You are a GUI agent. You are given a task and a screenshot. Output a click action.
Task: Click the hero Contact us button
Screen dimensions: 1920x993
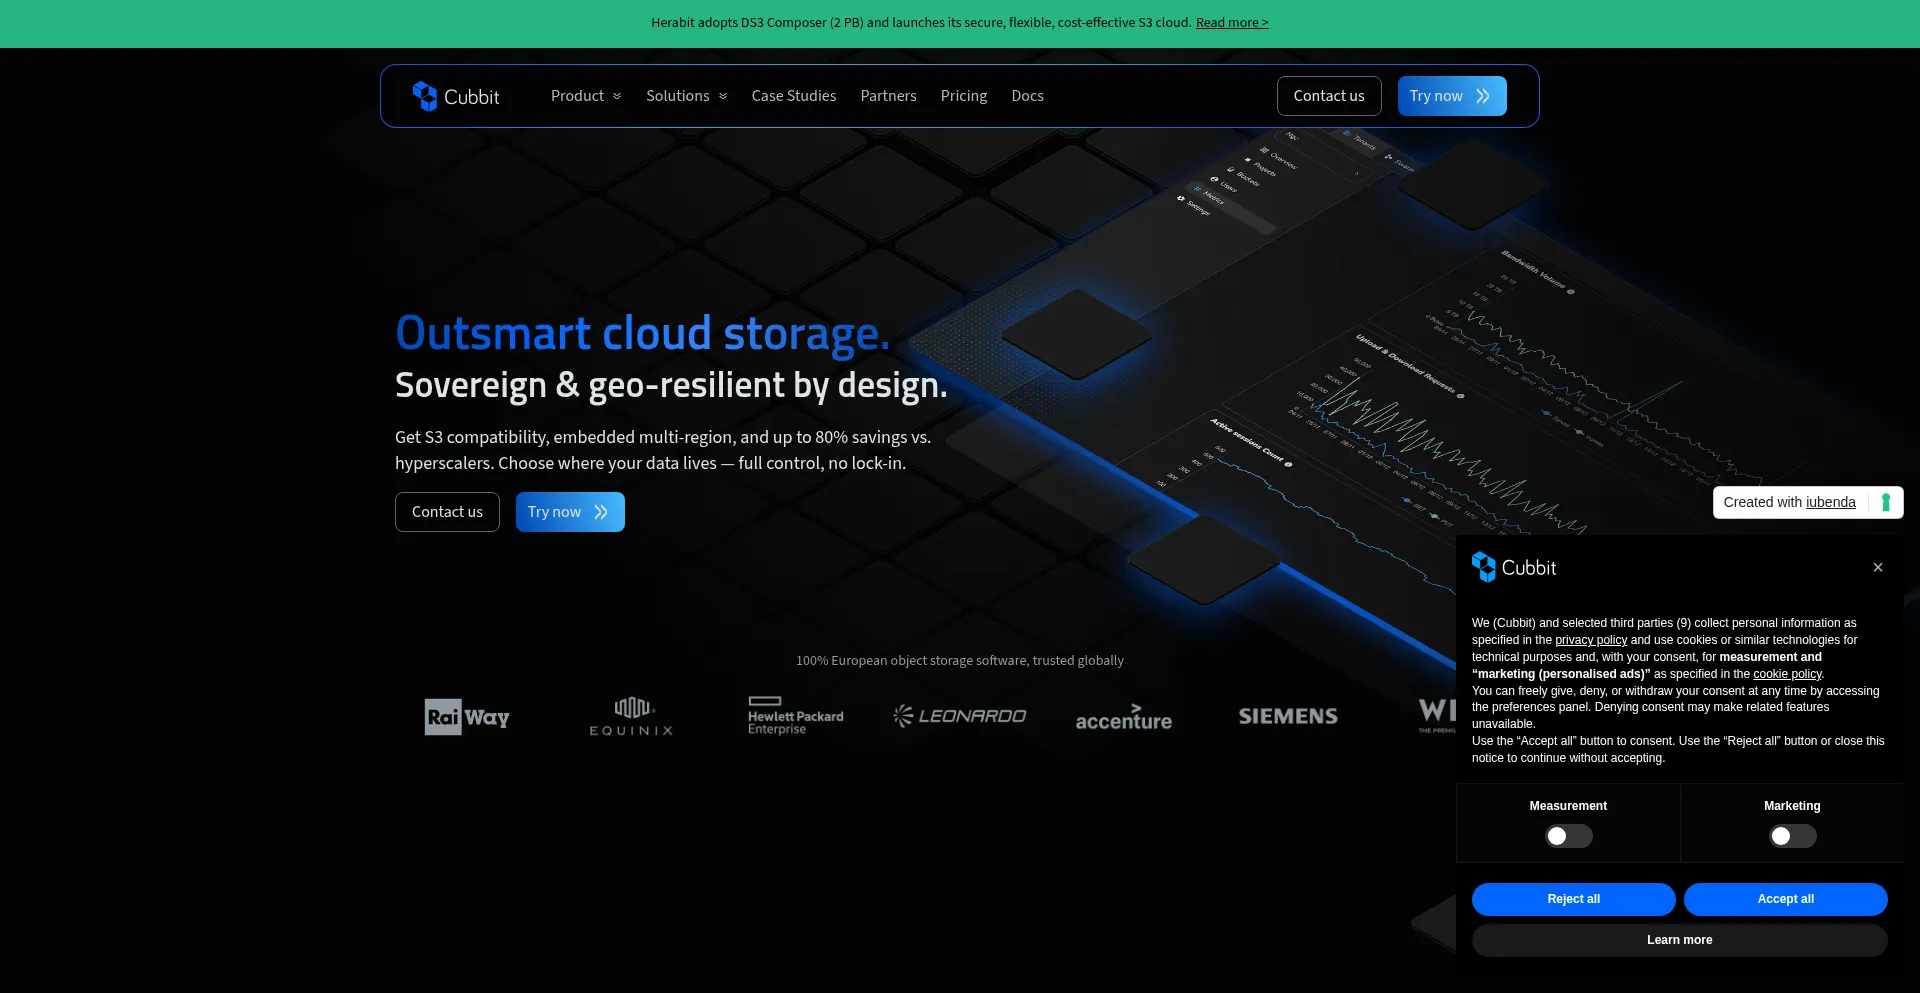tap(447, 512)
